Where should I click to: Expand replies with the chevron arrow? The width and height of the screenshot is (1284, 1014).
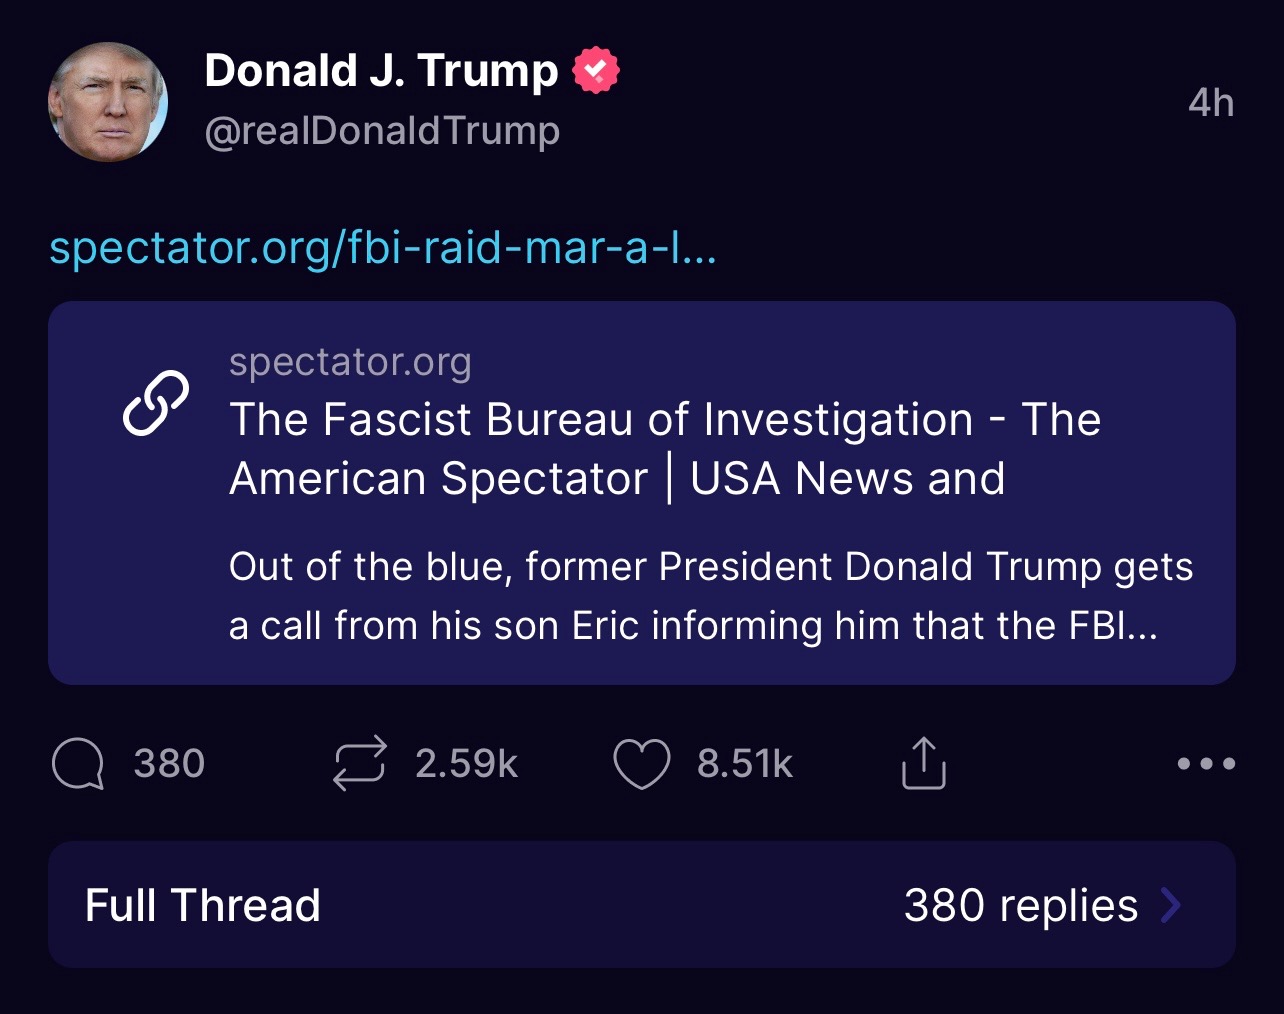point(1171,906)
